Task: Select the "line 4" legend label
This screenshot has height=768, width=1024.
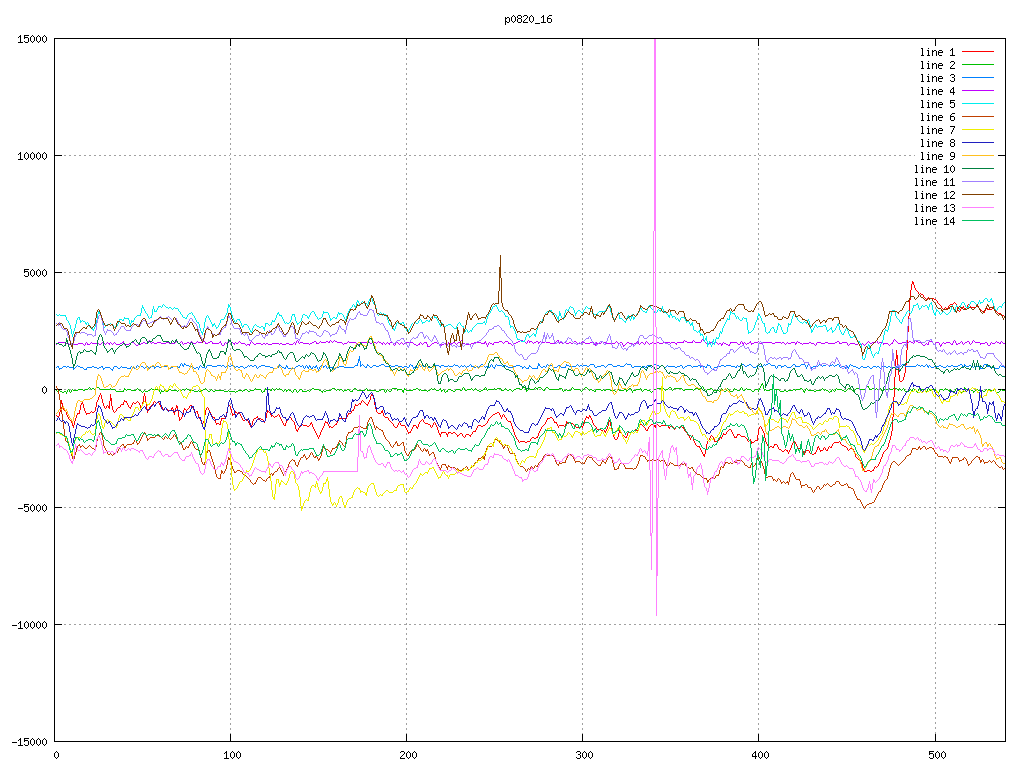Action: [x=938, y=91]
